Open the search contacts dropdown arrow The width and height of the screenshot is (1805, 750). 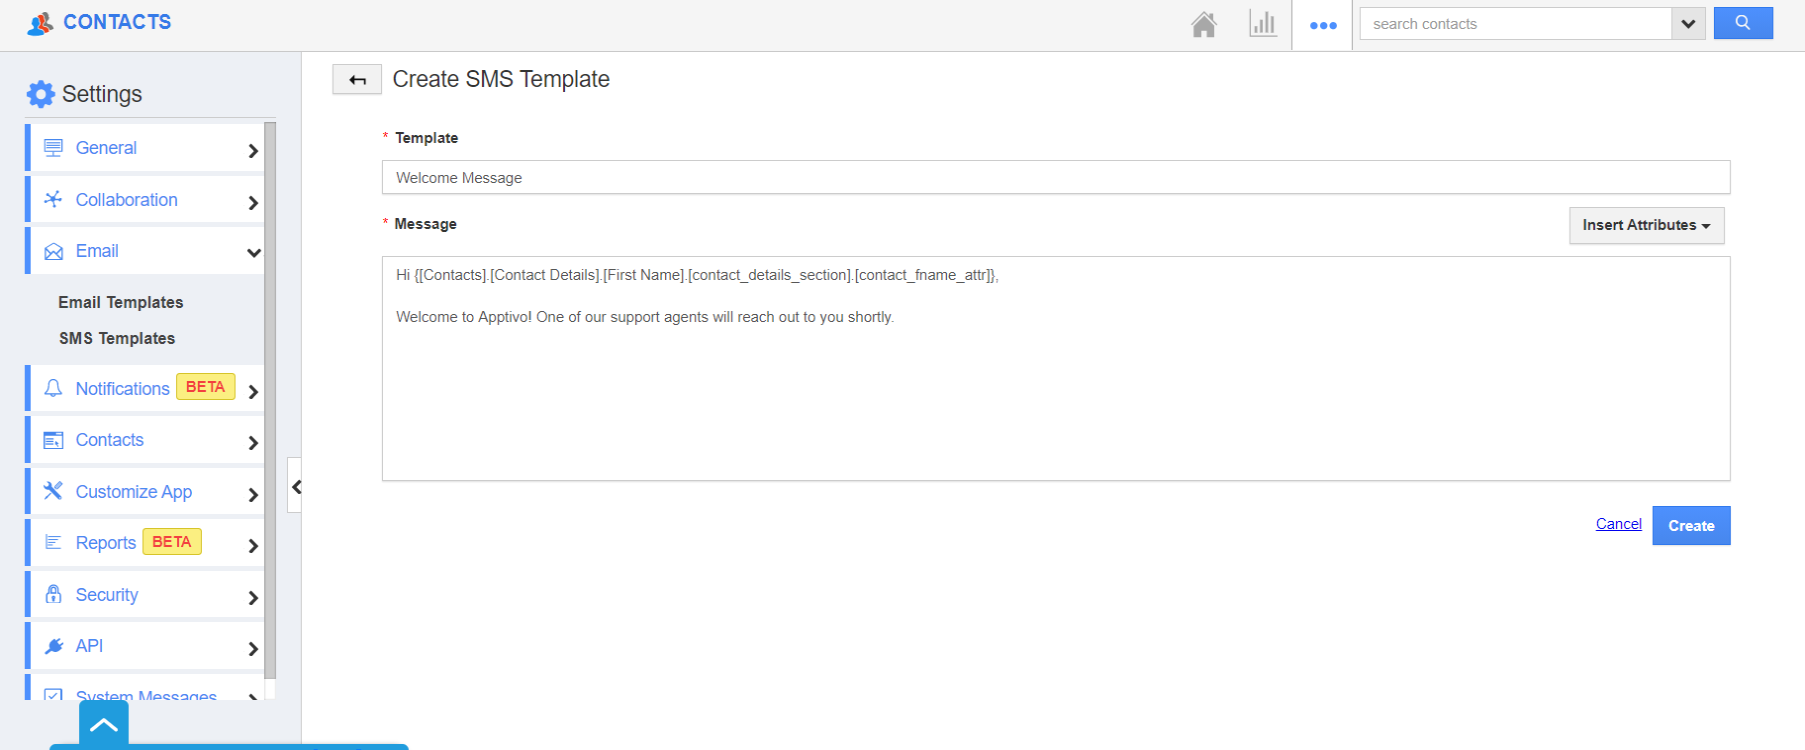coord(1688,24)
